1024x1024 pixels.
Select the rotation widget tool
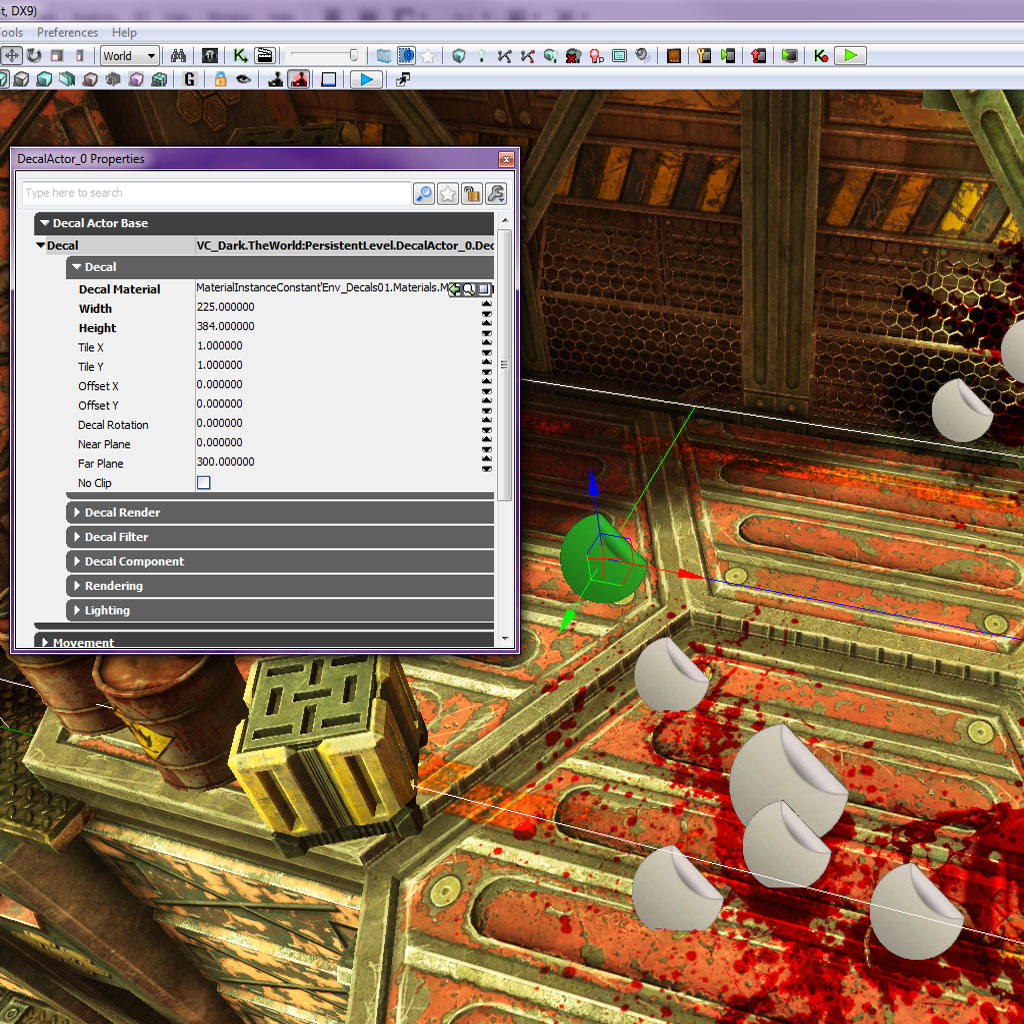pos(34,56)
